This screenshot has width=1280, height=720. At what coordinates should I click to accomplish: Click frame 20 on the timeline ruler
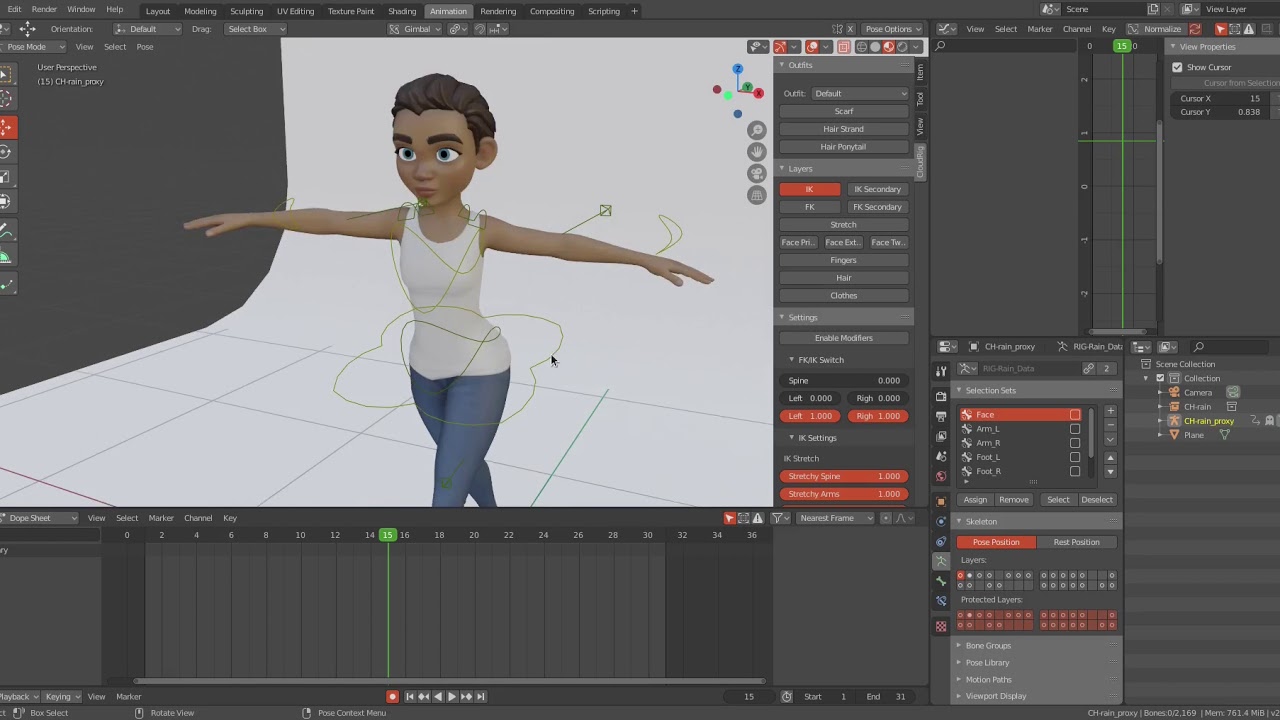(474, 535)
